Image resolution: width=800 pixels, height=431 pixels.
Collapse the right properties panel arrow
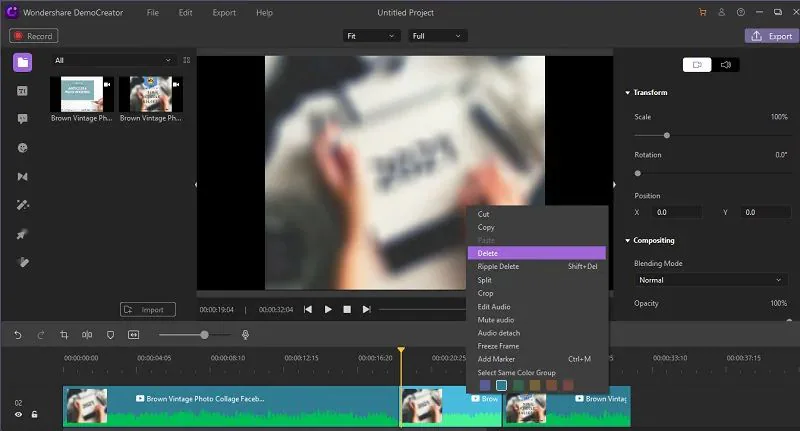click(x=614, y=185)
